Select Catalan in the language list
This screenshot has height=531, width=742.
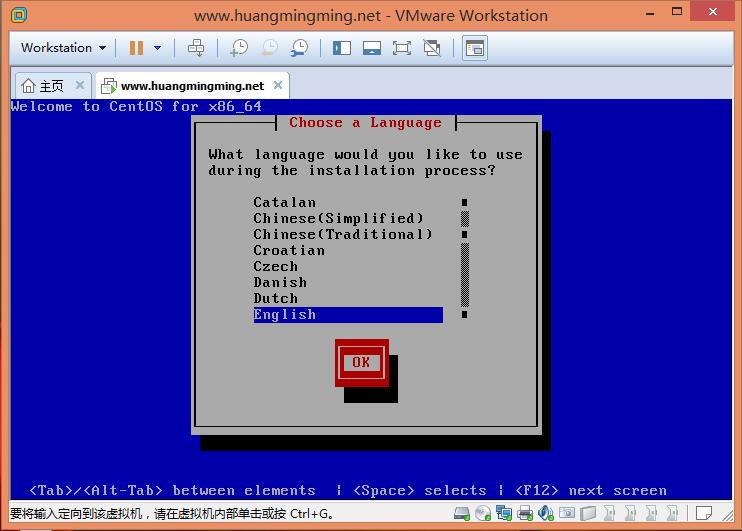pos(348,203)
